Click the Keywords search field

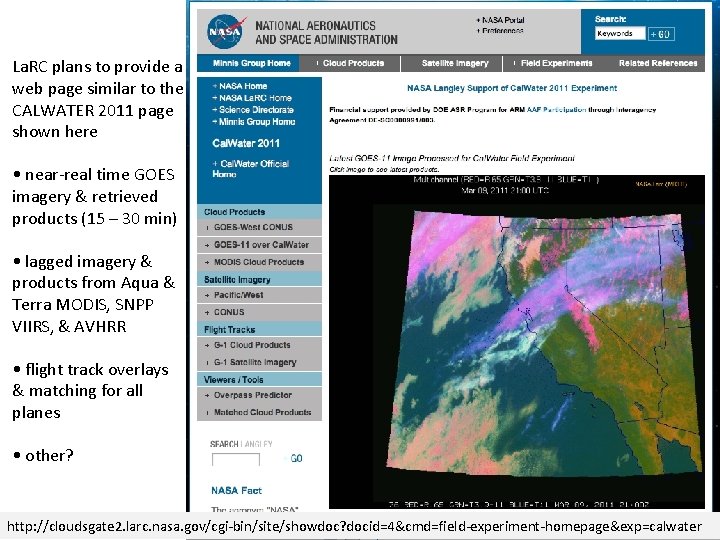click(620, 34)
